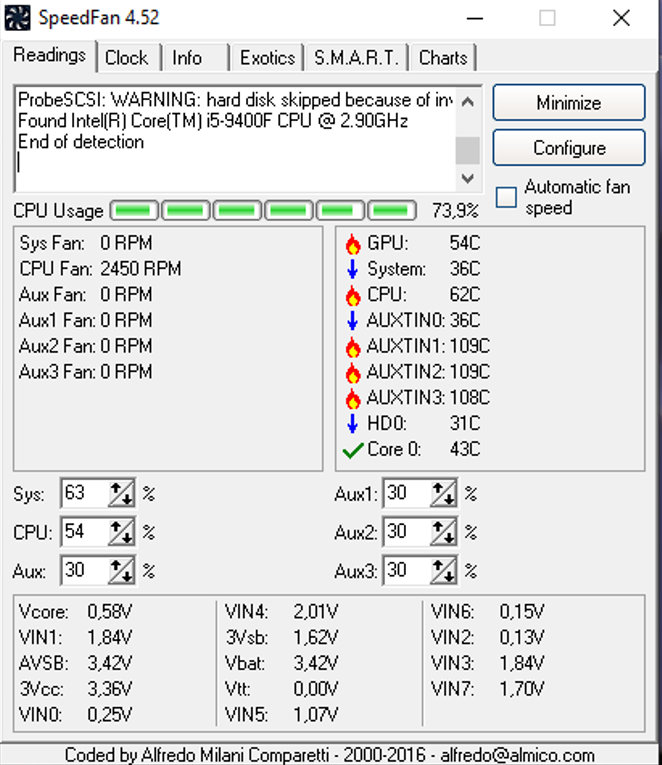Viewport: 662px width, 765px height.
Task: Click the CPU speed field showing 54
Action: [85, 532]
